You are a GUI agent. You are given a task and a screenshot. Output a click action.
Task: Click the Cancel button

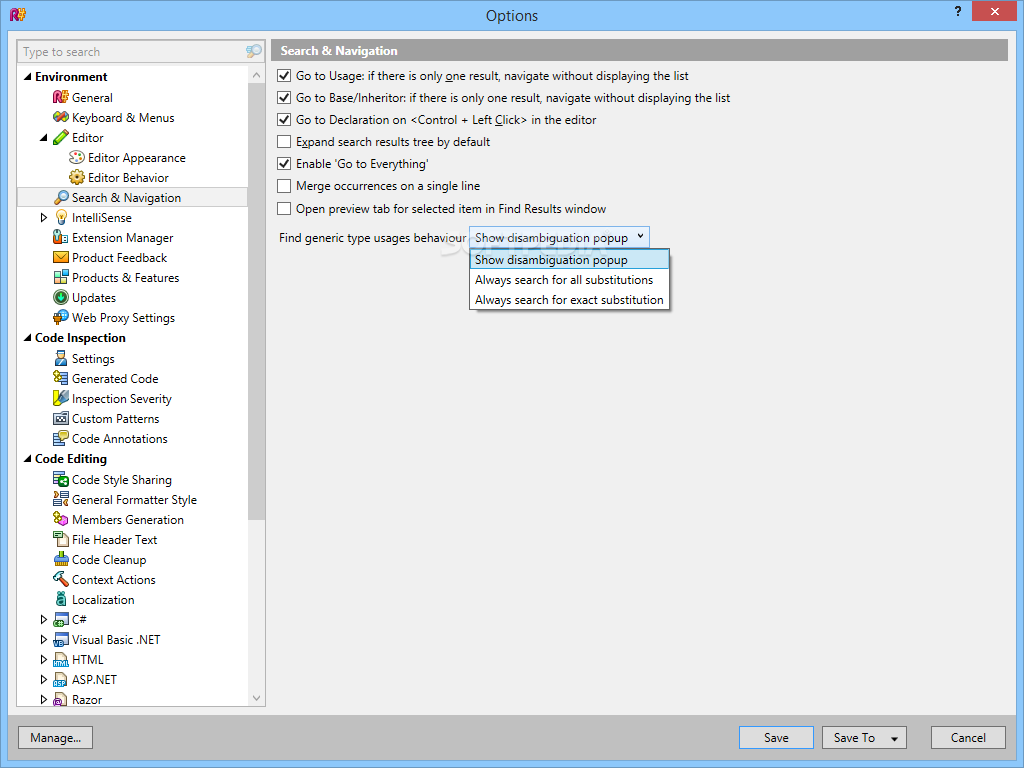coord(968,738)
